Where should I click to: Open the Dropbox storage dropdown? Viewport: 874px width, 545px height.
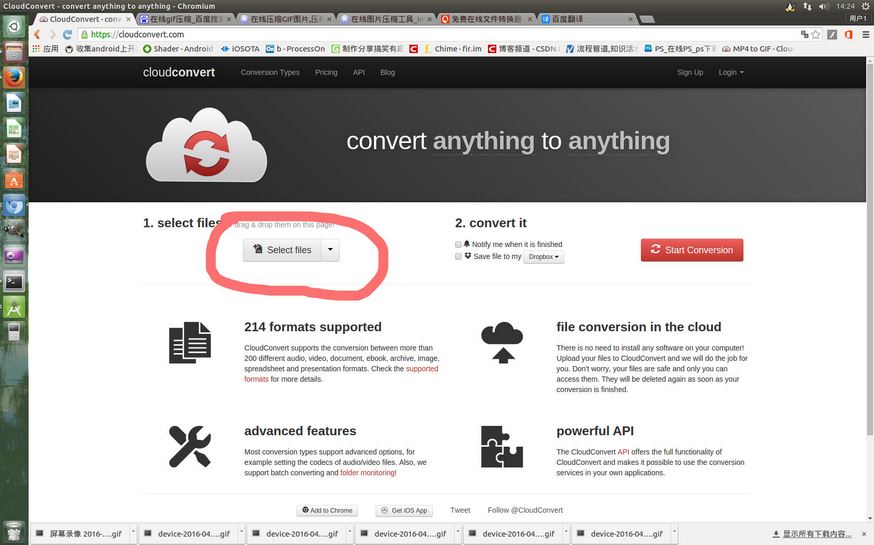(x=543, y=257)
